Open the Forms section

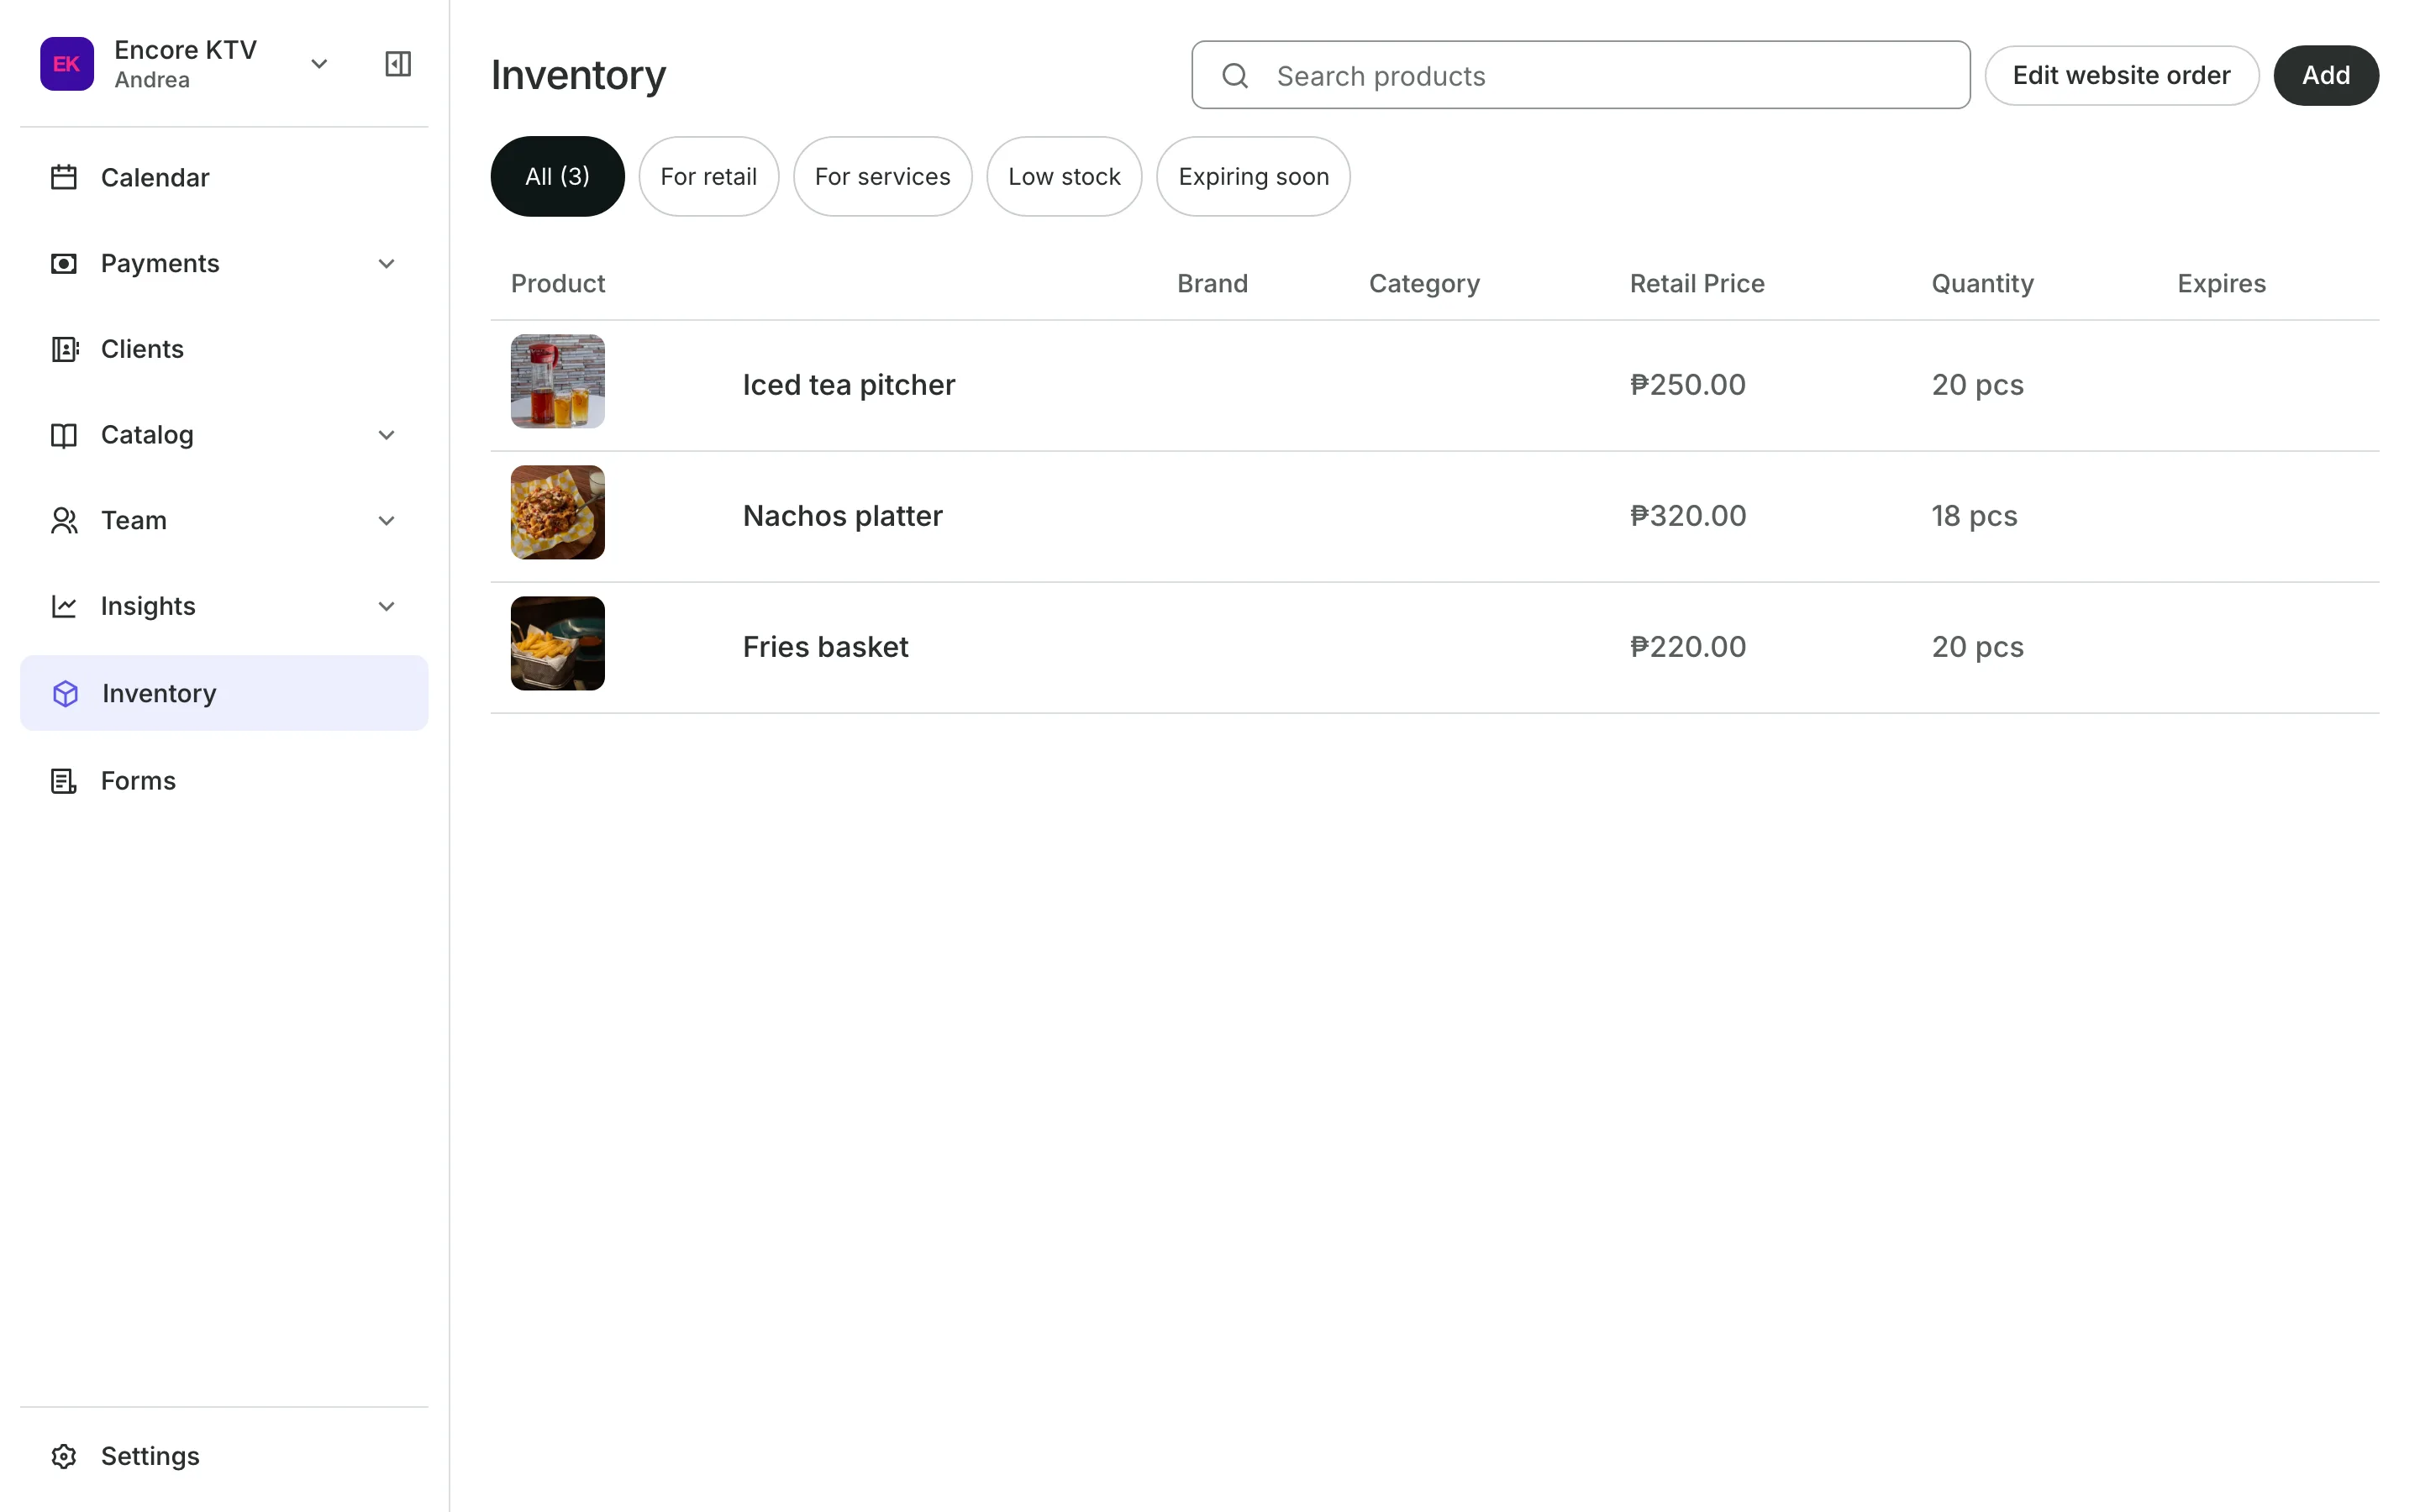(x=224, y=781)
